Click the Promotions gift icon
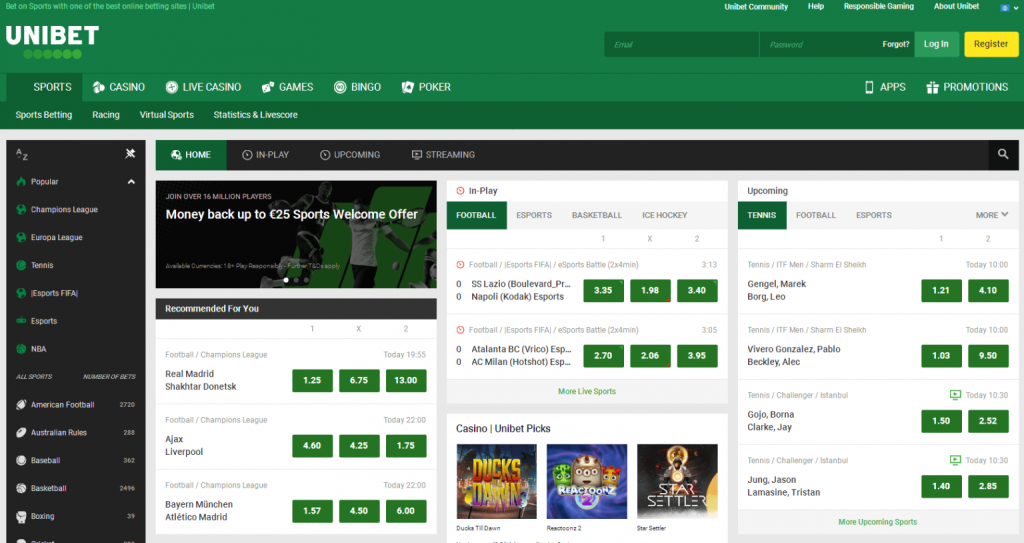The image size is (1024, 543). (x=932, y=87)
